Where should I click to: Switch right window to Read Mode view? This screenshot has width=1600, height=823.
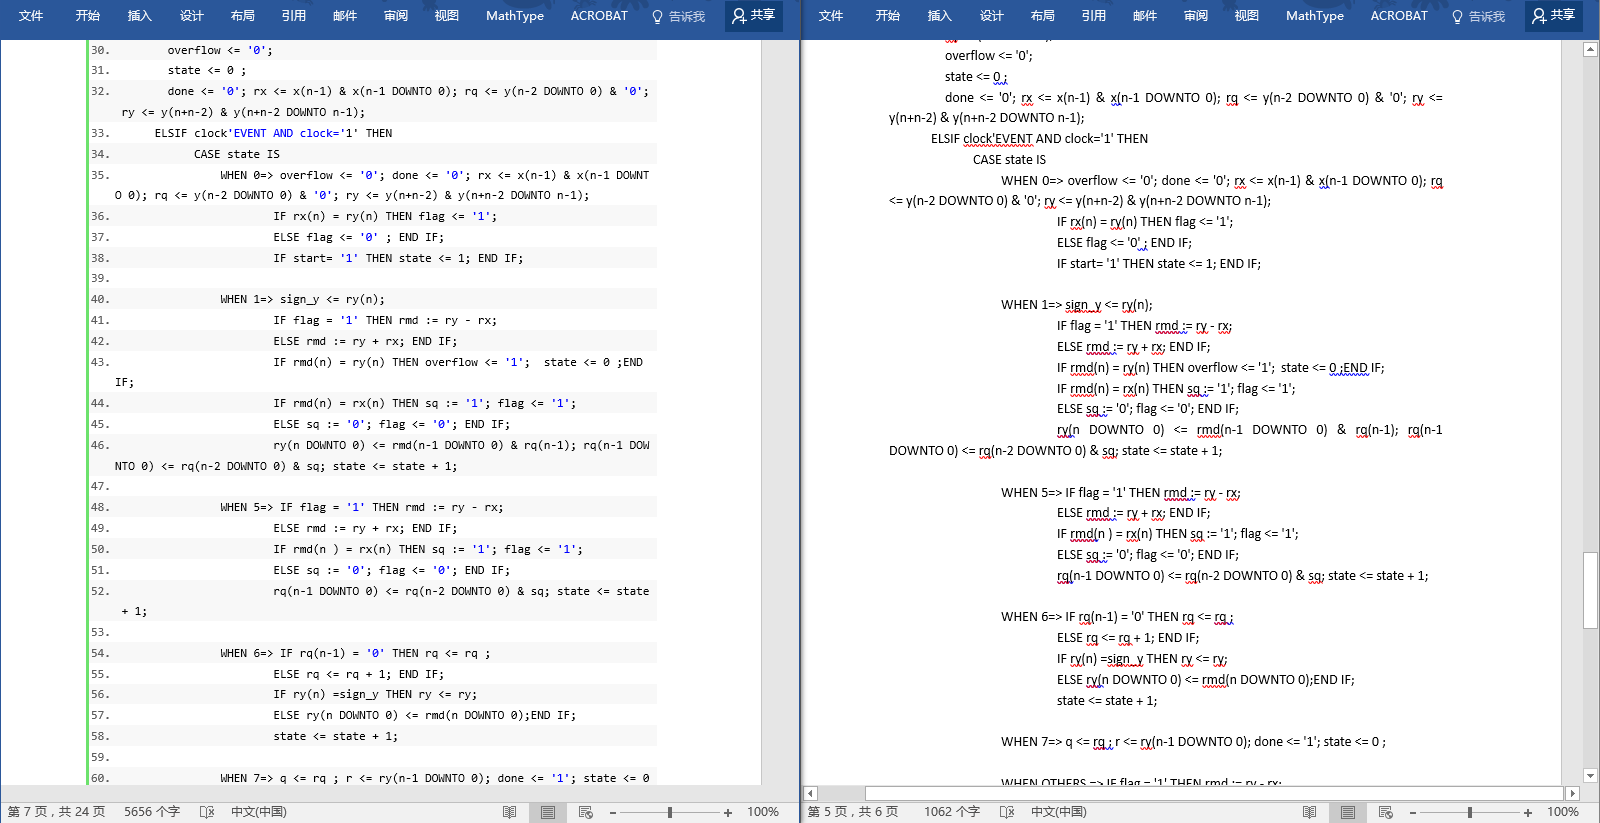1310,812
